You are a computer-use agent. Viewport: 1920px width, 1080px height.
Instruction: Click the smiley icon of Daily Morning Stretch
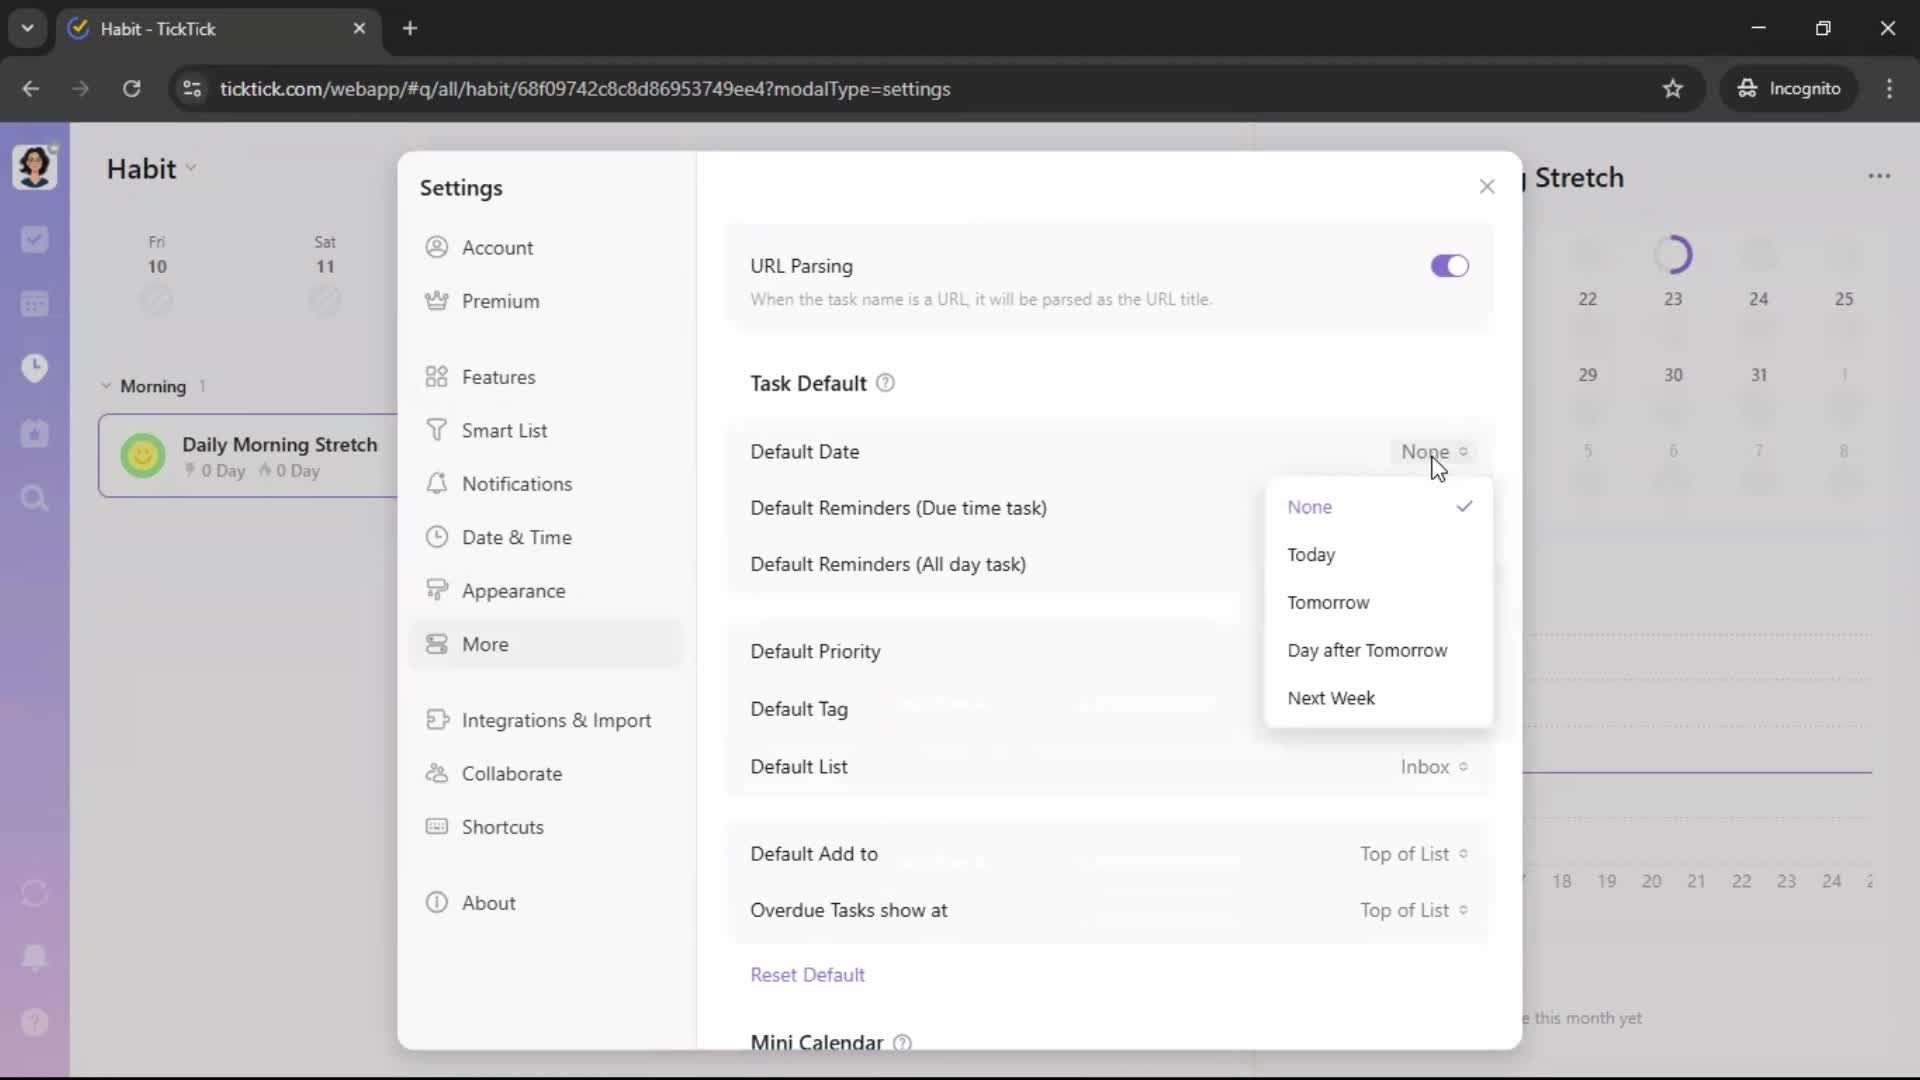(x=142, y=456)
